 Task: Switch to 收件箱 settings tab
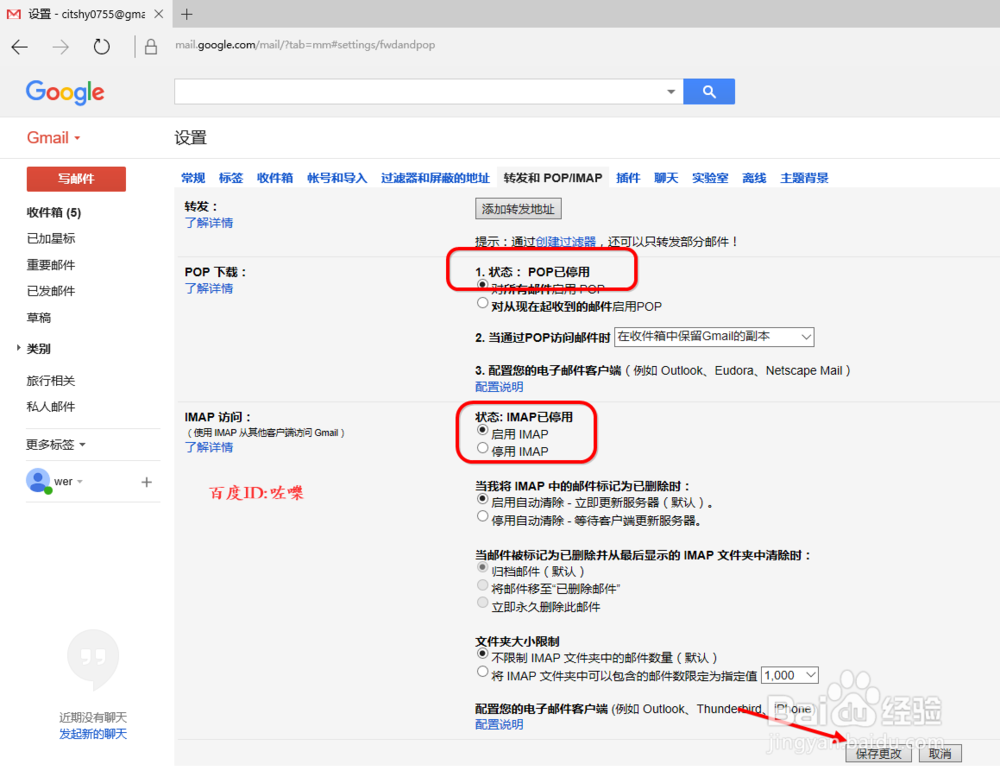tap(275, 178)
